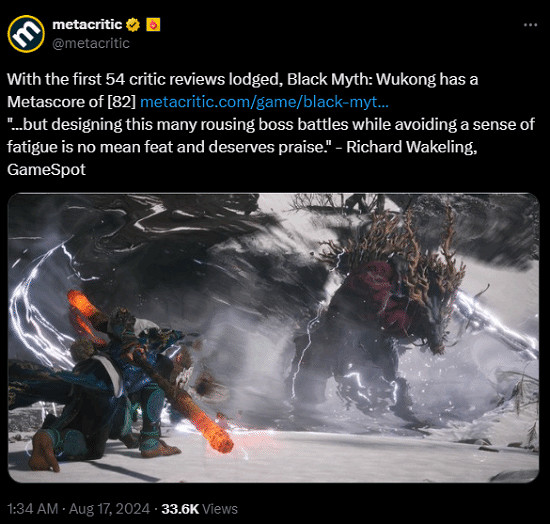This screenshot has height=524, width=550.
Task: Click the @metacritic handle
Action: point(91,43)
